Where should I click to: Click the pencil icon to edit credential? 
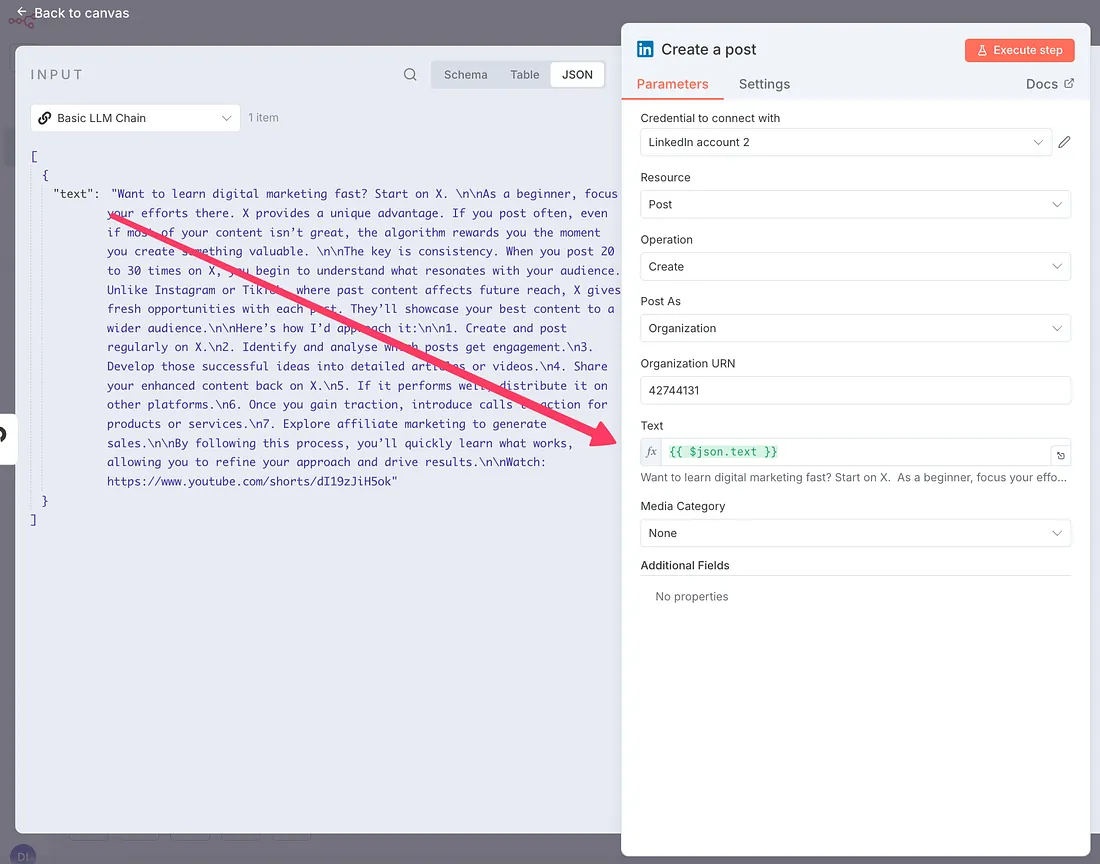(1064, 143)
